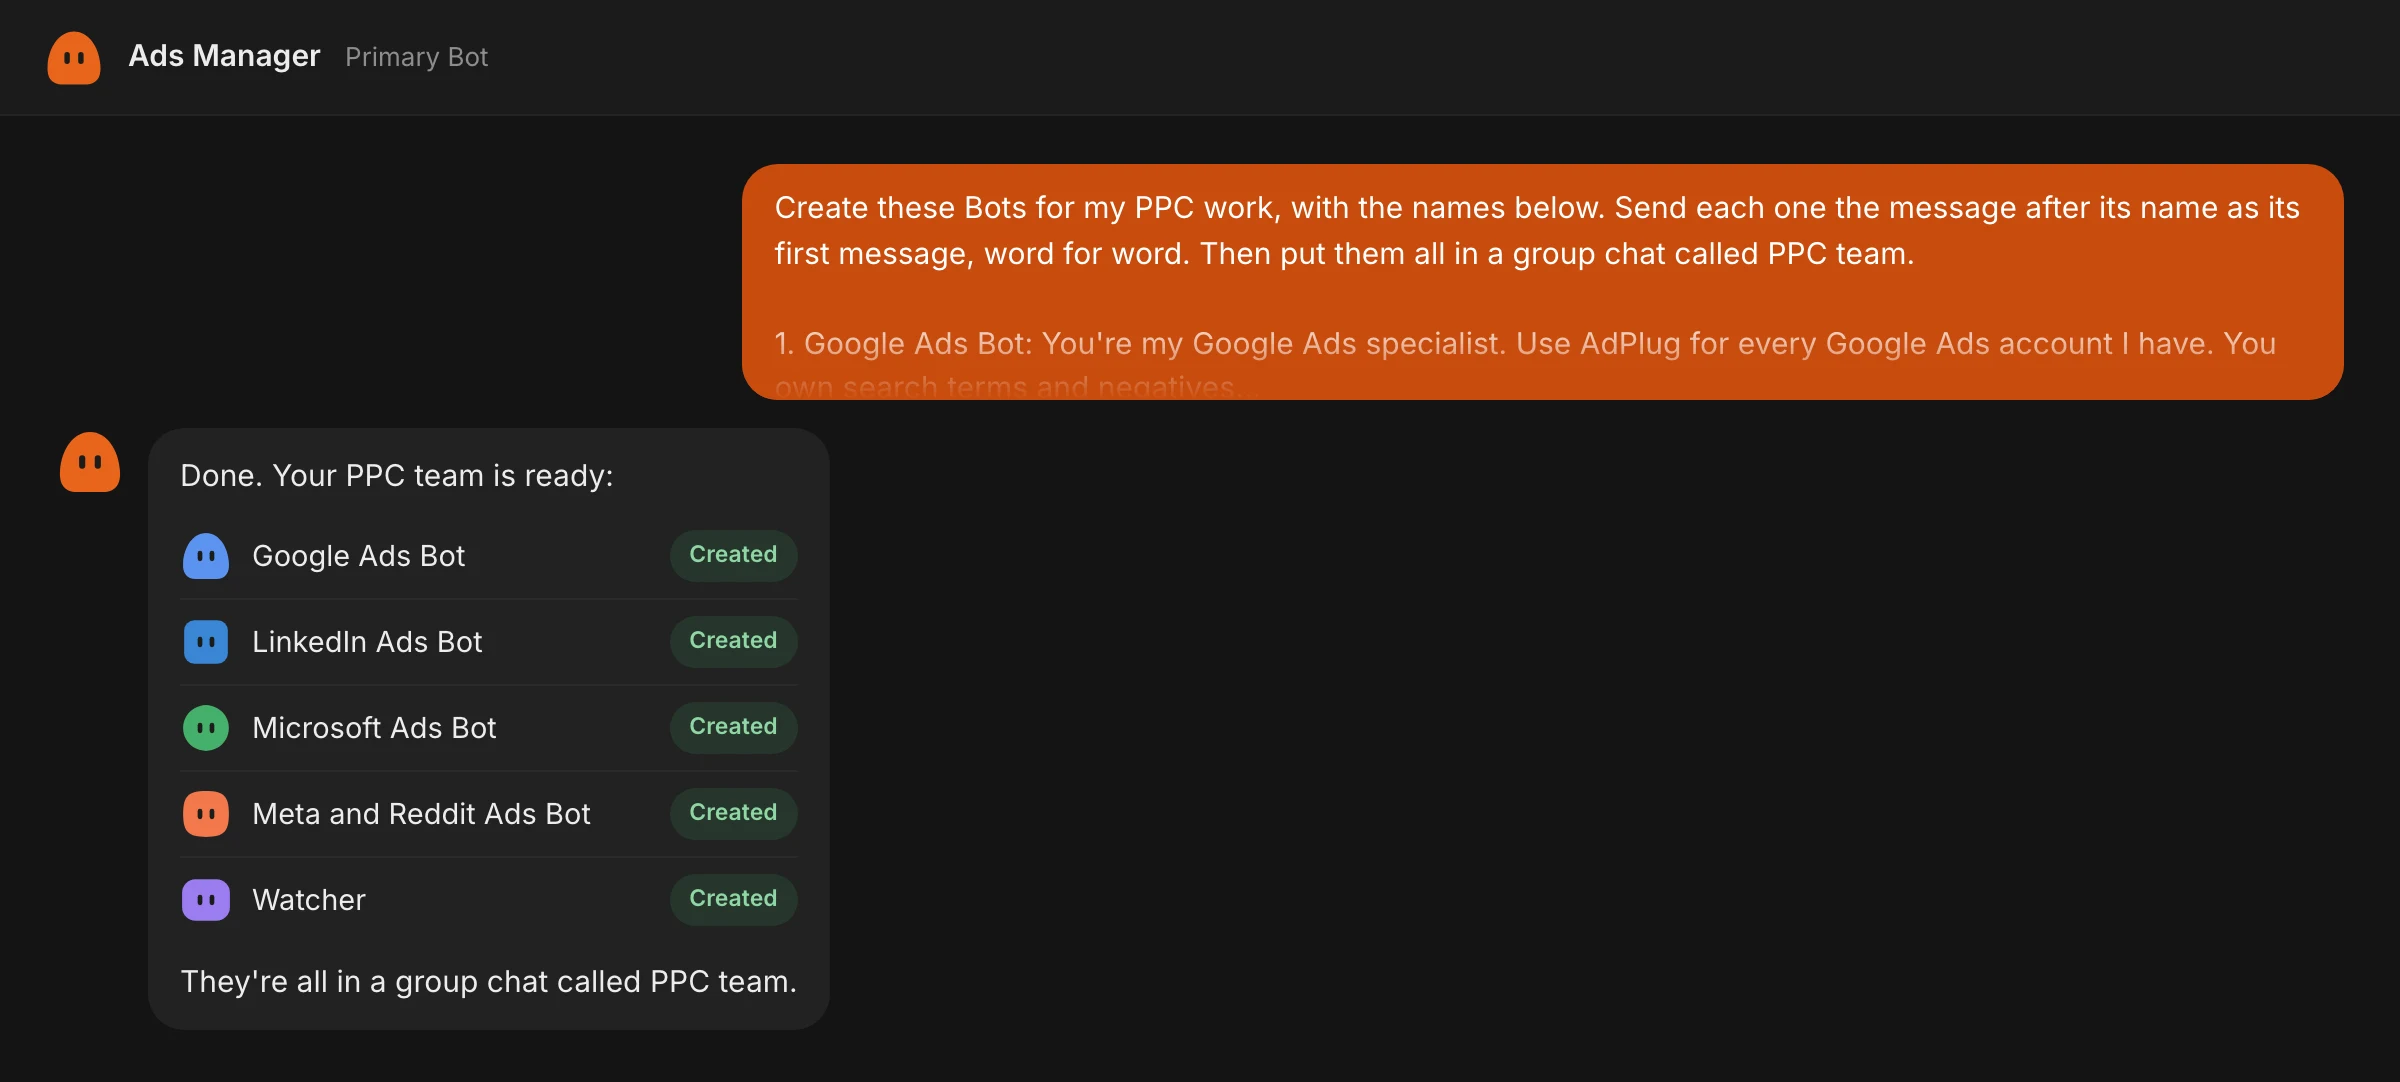Select the Watcher bot name
This screenshot has height=1082, width=2400.
[x=309, y=900]
